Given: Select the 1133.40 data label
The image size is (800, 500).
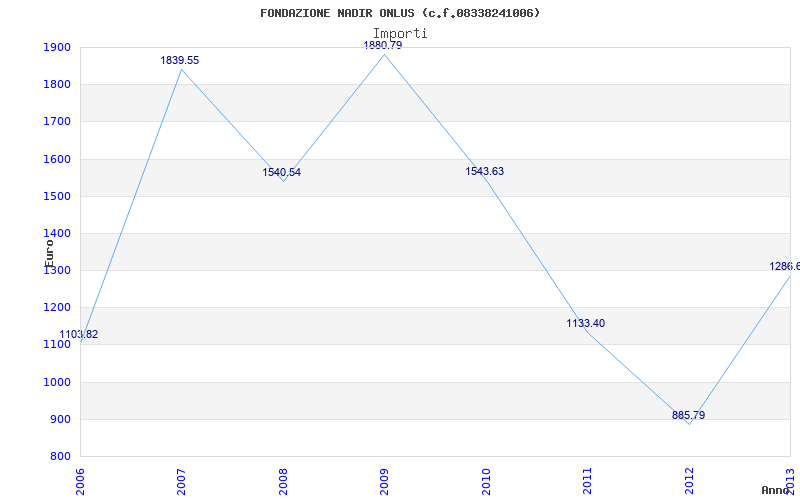Looking at the screenshot, I should pos(586,323).
